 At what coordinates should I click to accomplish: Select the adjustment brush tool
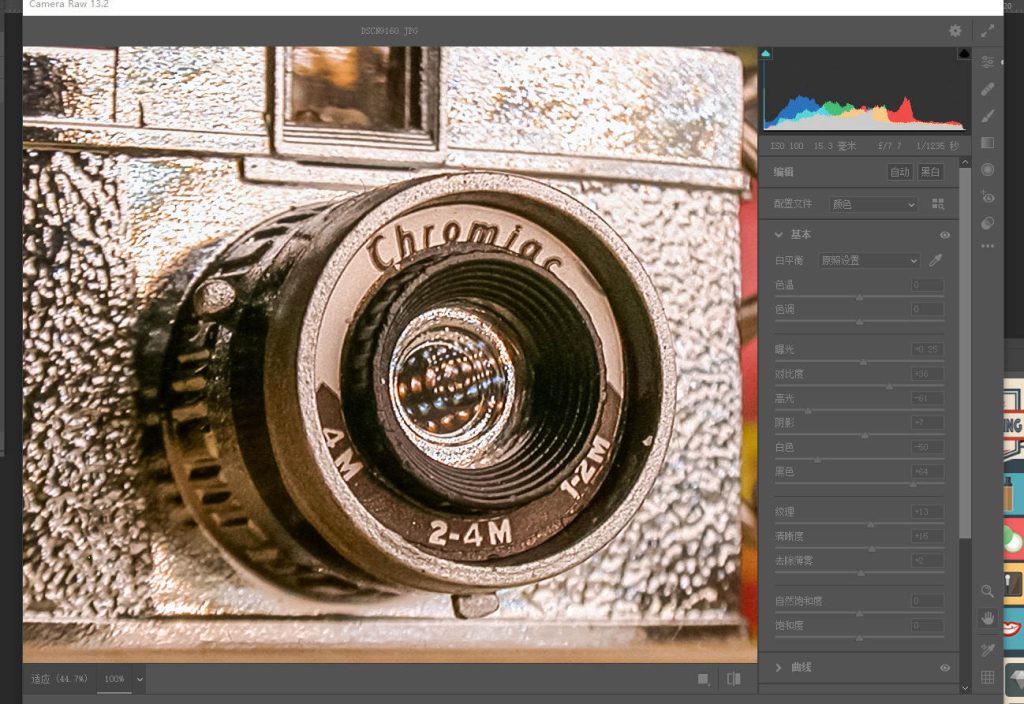point(988,115)
